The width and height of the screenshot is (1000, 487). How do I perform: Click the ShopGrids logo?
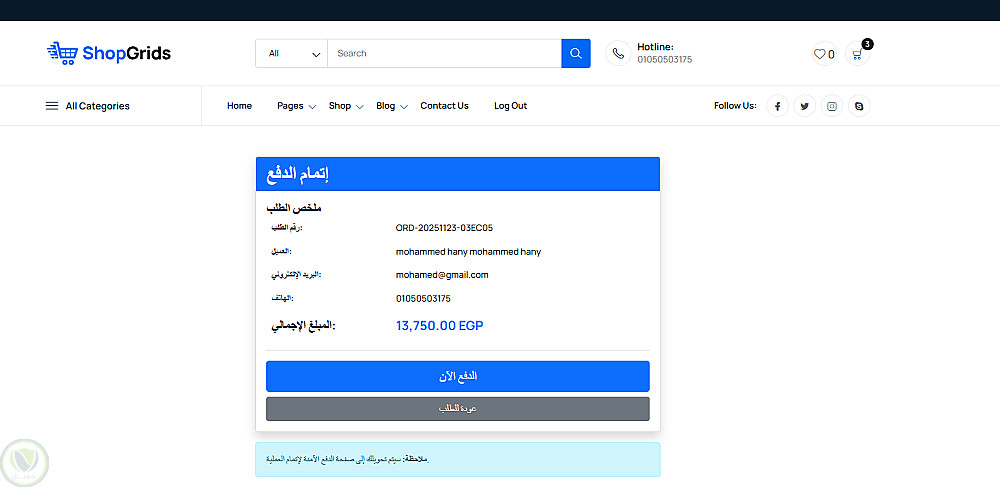point(109,54)
